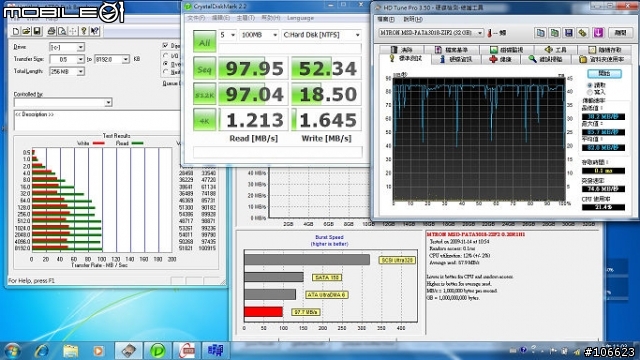Click question-mark Help icon in ATTO toolbar
640x360 pixels.
point(84,31)
